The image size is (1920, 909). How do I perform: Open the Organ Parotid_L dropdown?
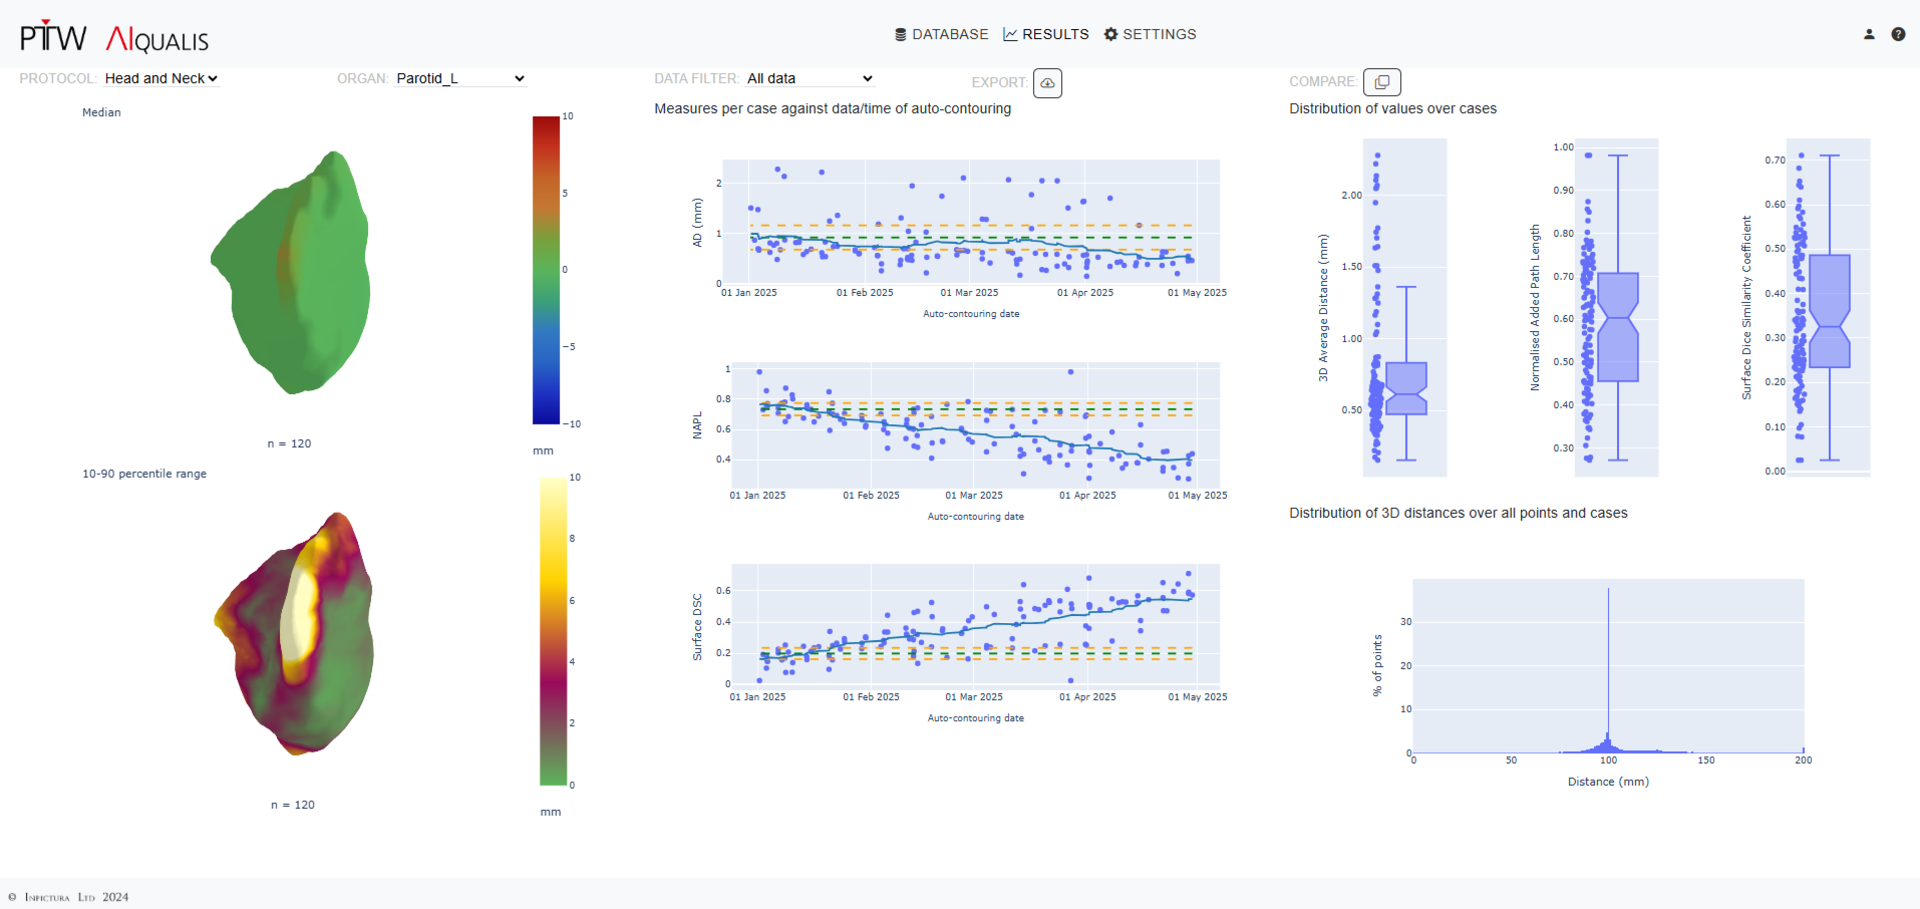pyautogui.click(x=460, y=79)
